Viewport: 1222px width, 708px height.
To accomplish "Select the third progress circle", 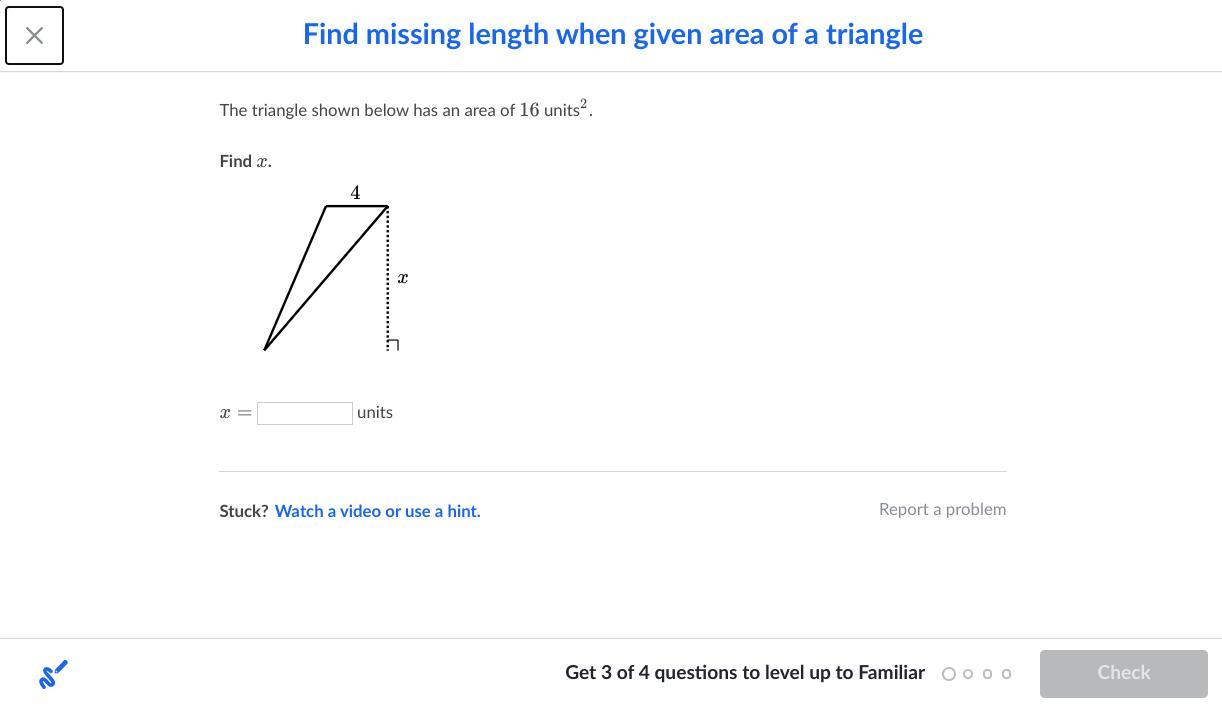I will pyautogui.click(x=987, y=674).
